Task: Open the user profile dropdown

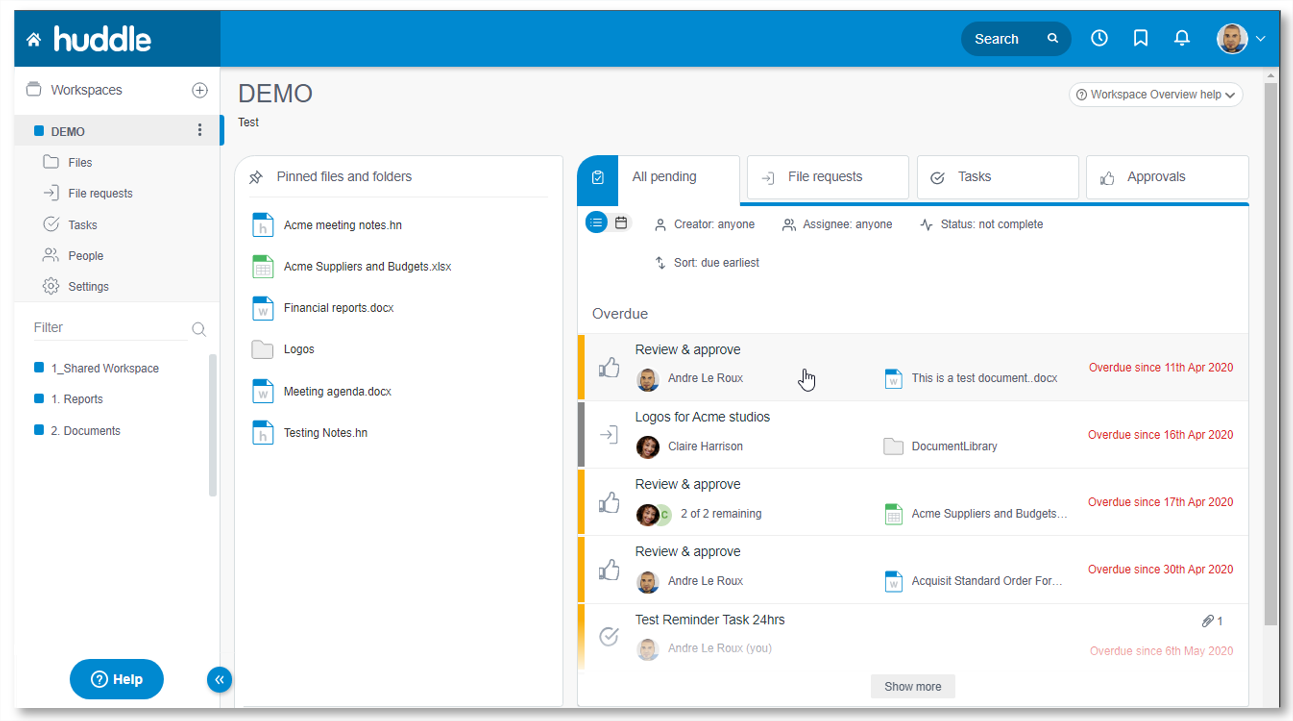Action: [1241, 38]
